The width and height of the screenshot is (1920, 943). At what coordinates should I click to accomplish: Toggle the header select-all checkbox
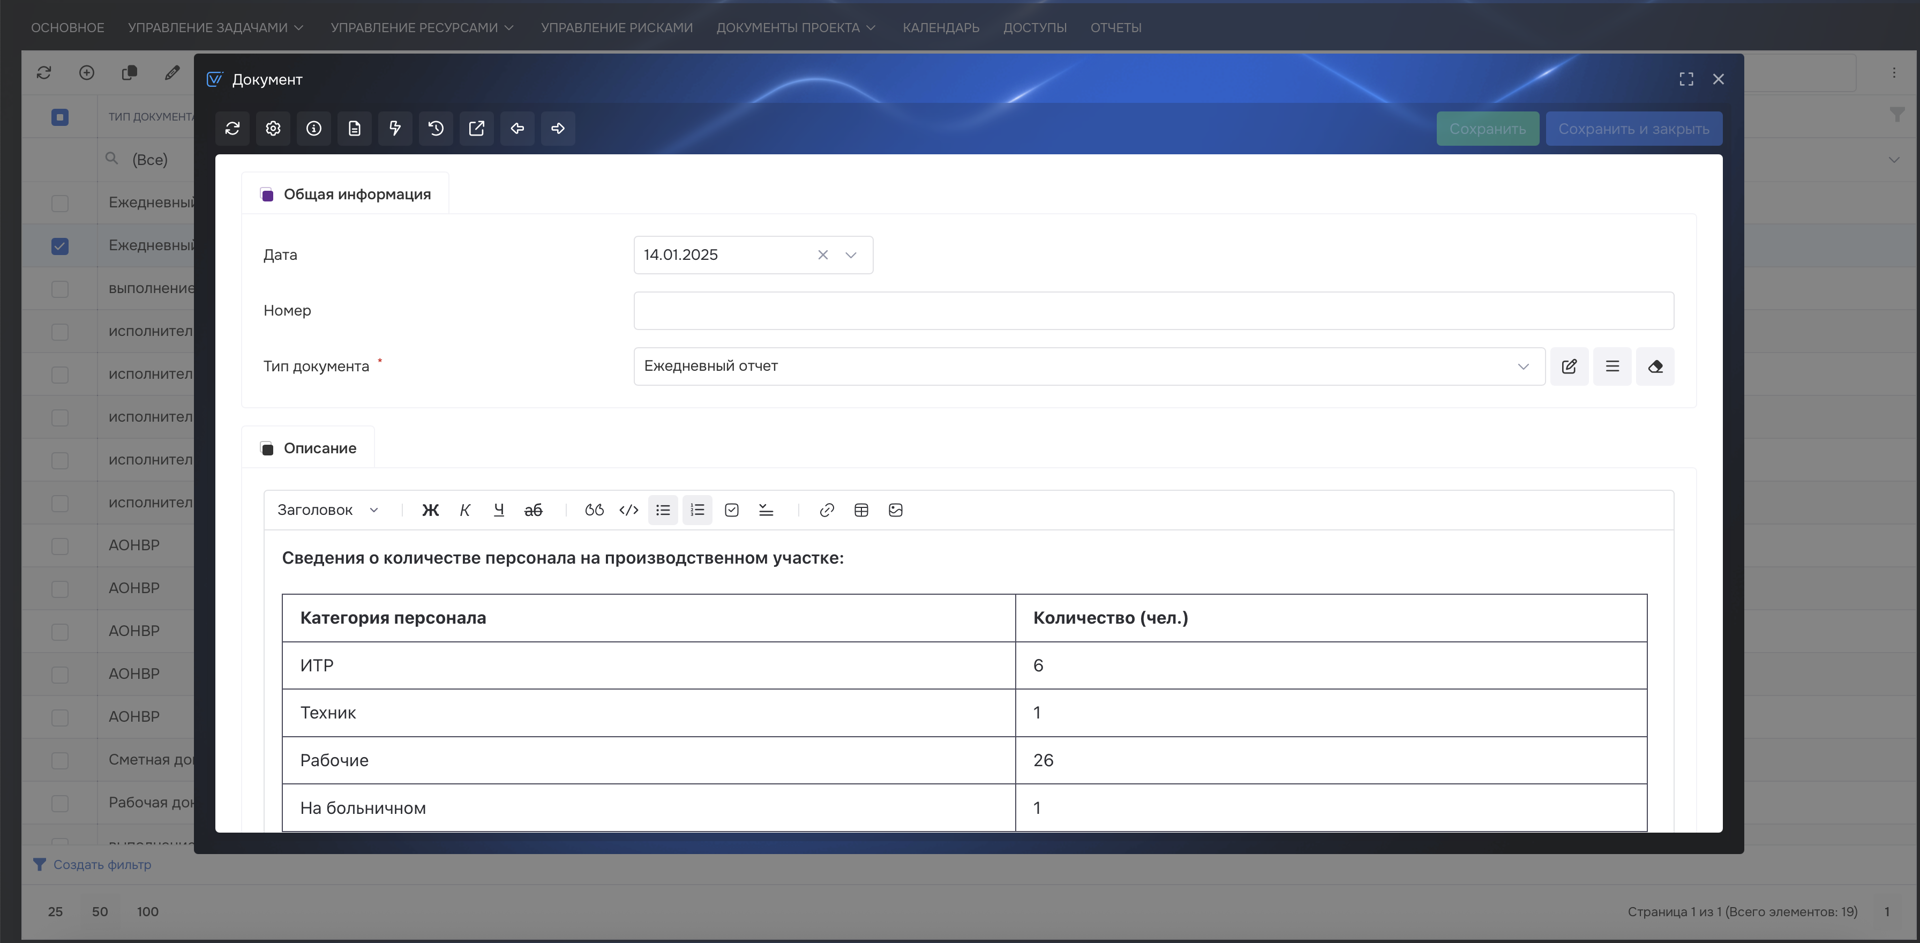point(60,117)
